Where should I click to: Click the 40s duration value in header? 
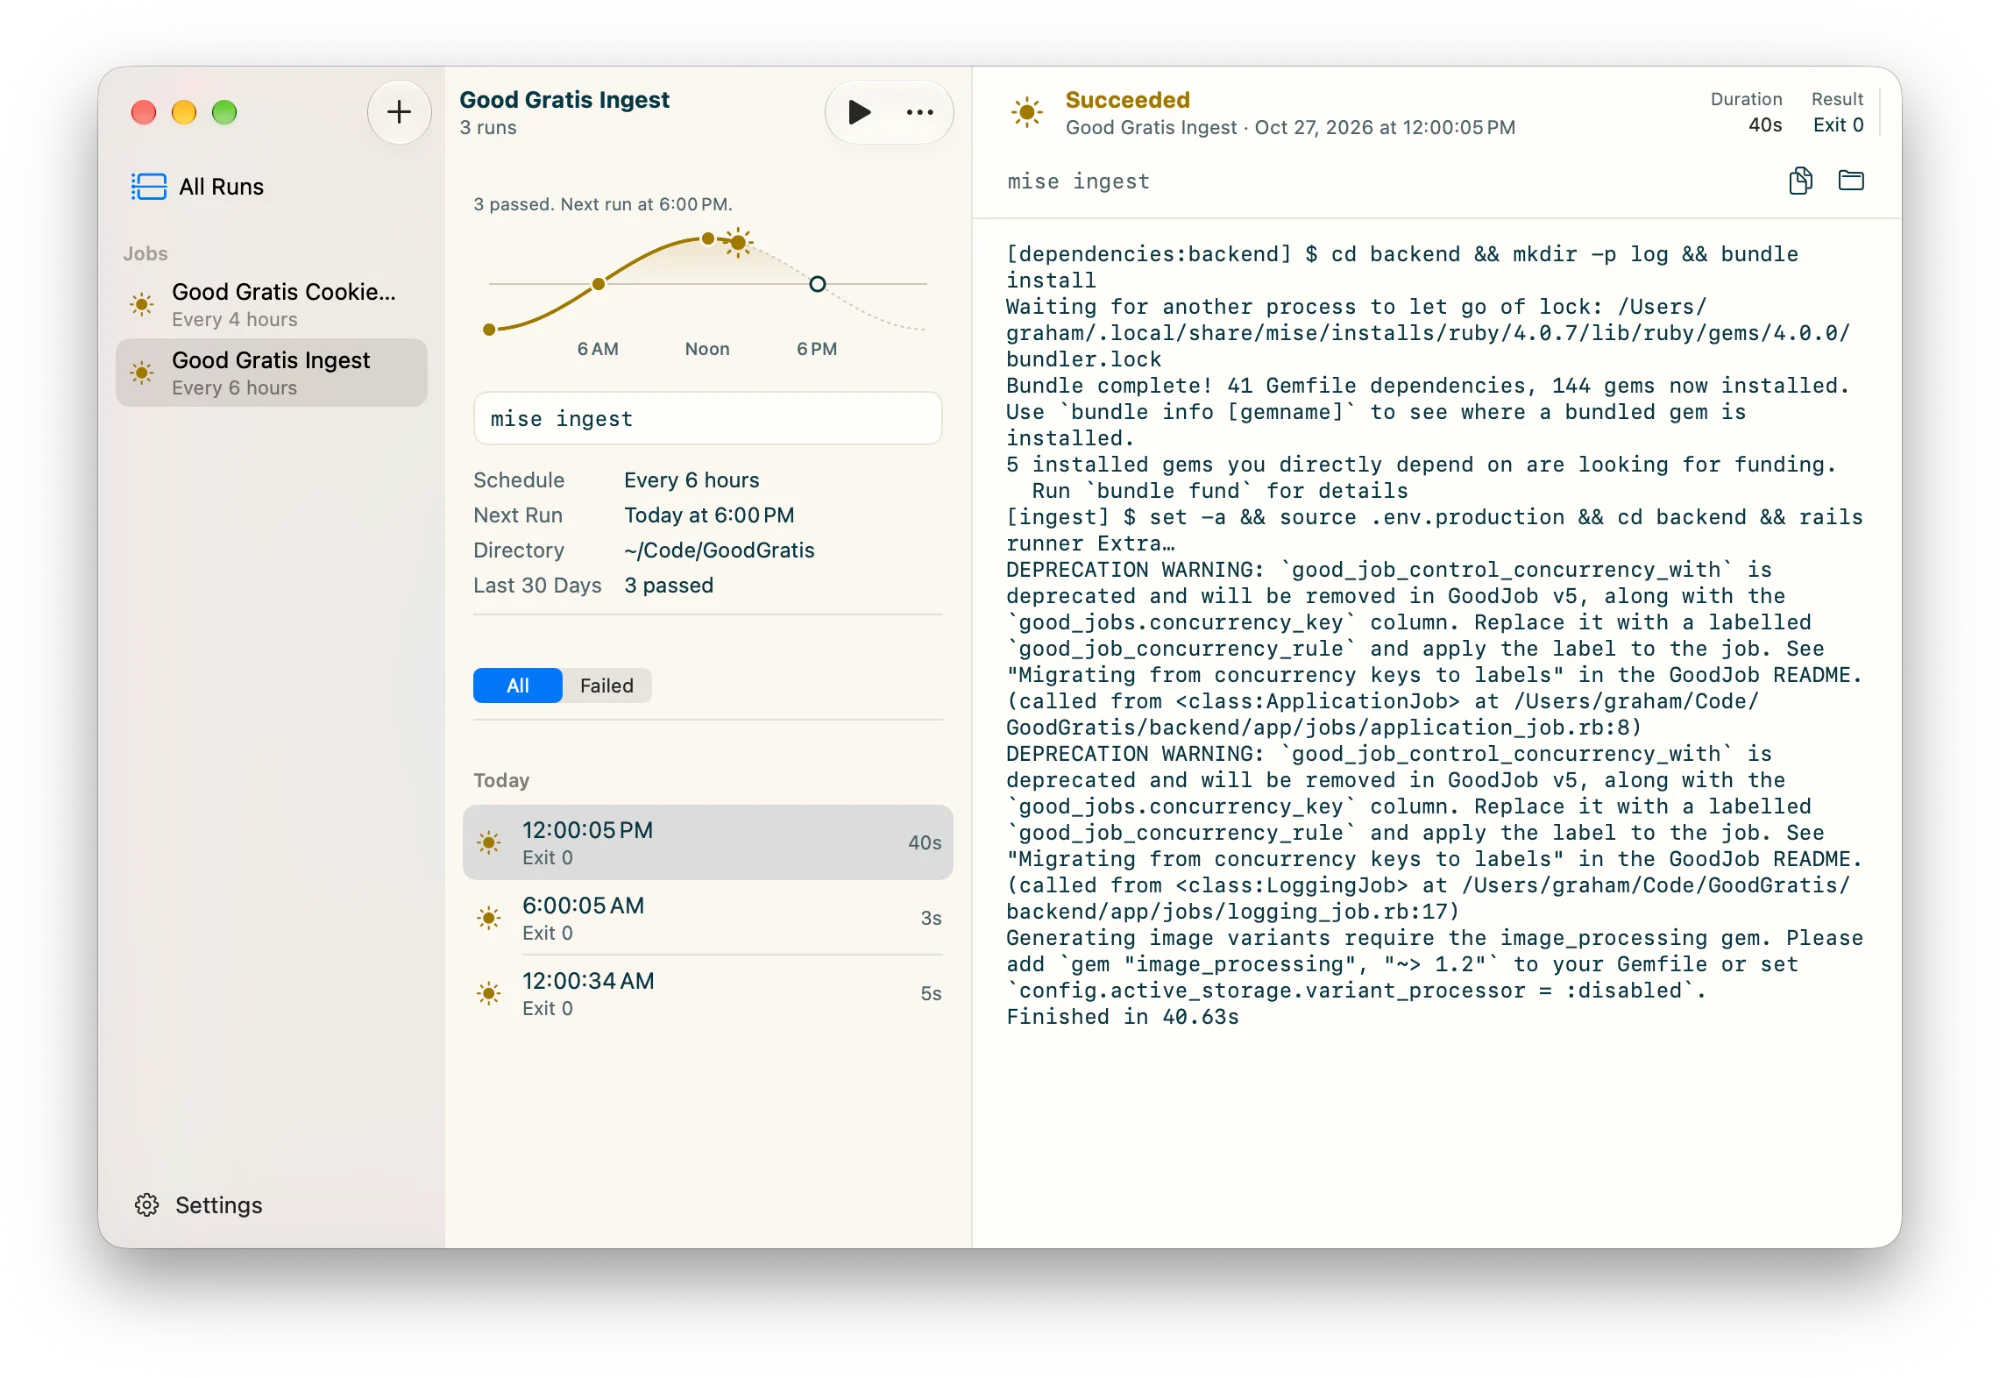click(x=1765, y=125)
